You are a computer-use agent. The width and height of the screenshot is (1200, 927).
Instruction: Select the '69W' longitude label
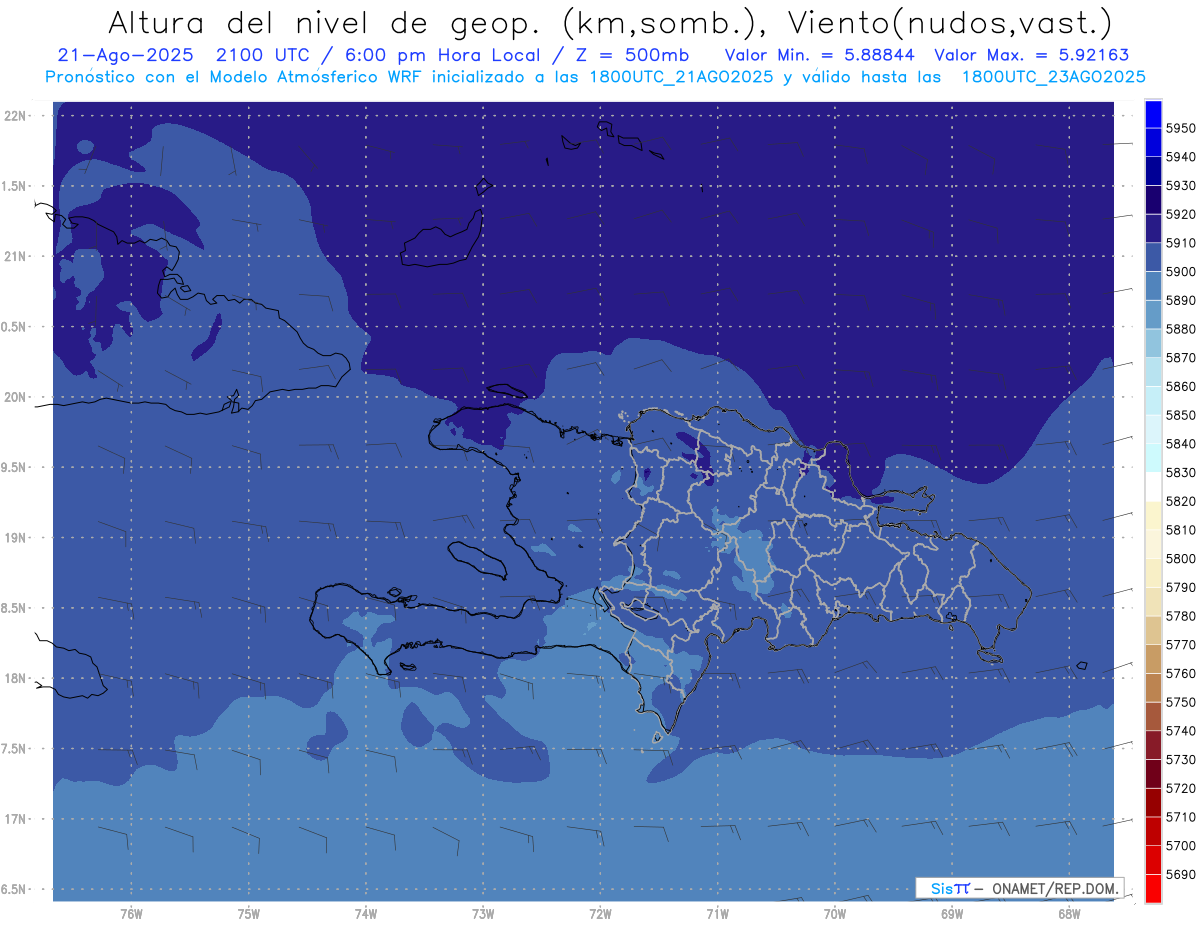pyautogui.click(x=952, y=914)
